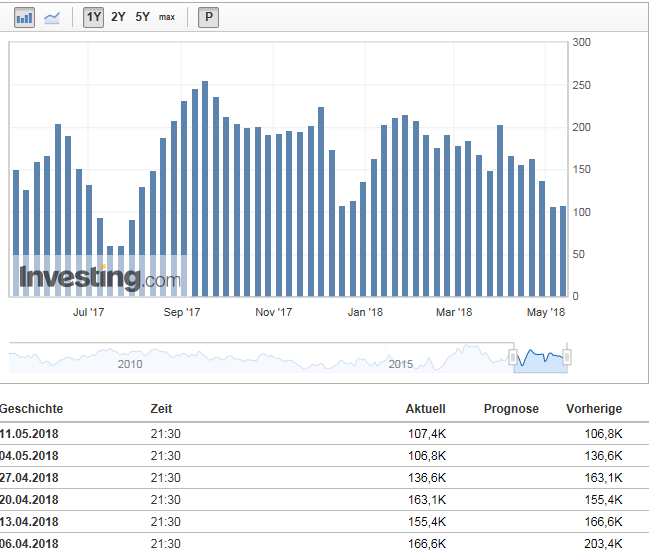650x556 pixels.
Task: Click the Jul '17 axis label
Action: click(88, 312)
